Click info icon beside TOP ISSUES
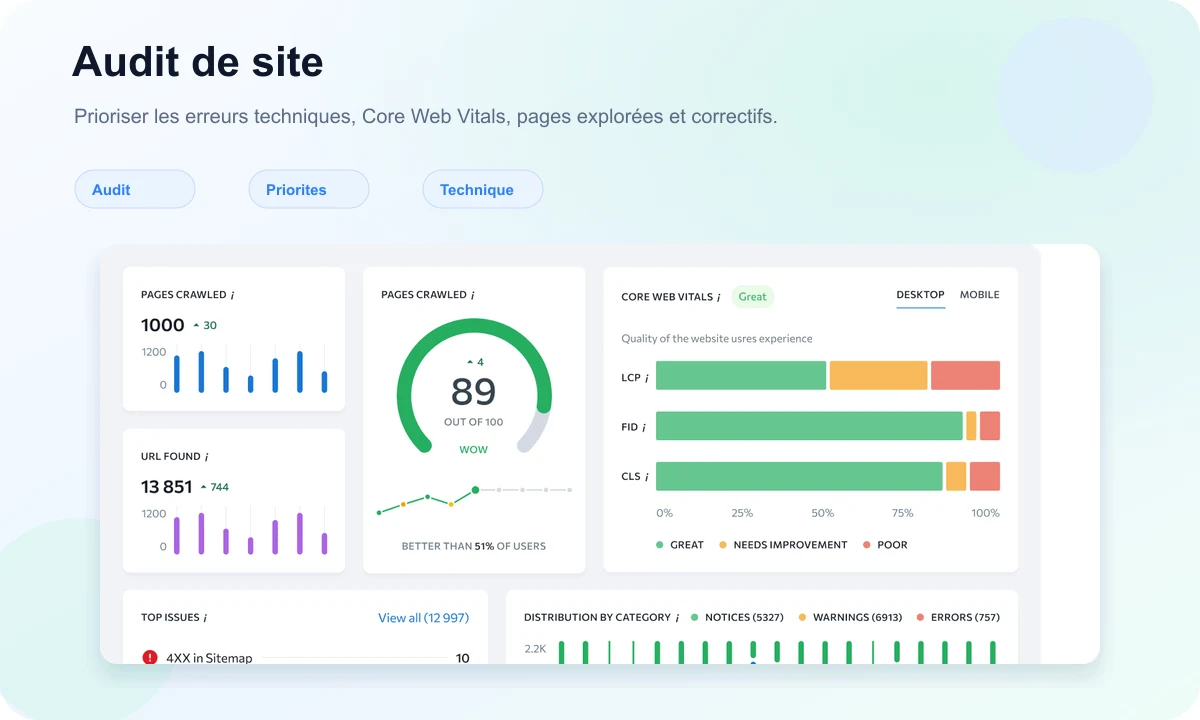Screen dimensions: 1200x720 206,618
